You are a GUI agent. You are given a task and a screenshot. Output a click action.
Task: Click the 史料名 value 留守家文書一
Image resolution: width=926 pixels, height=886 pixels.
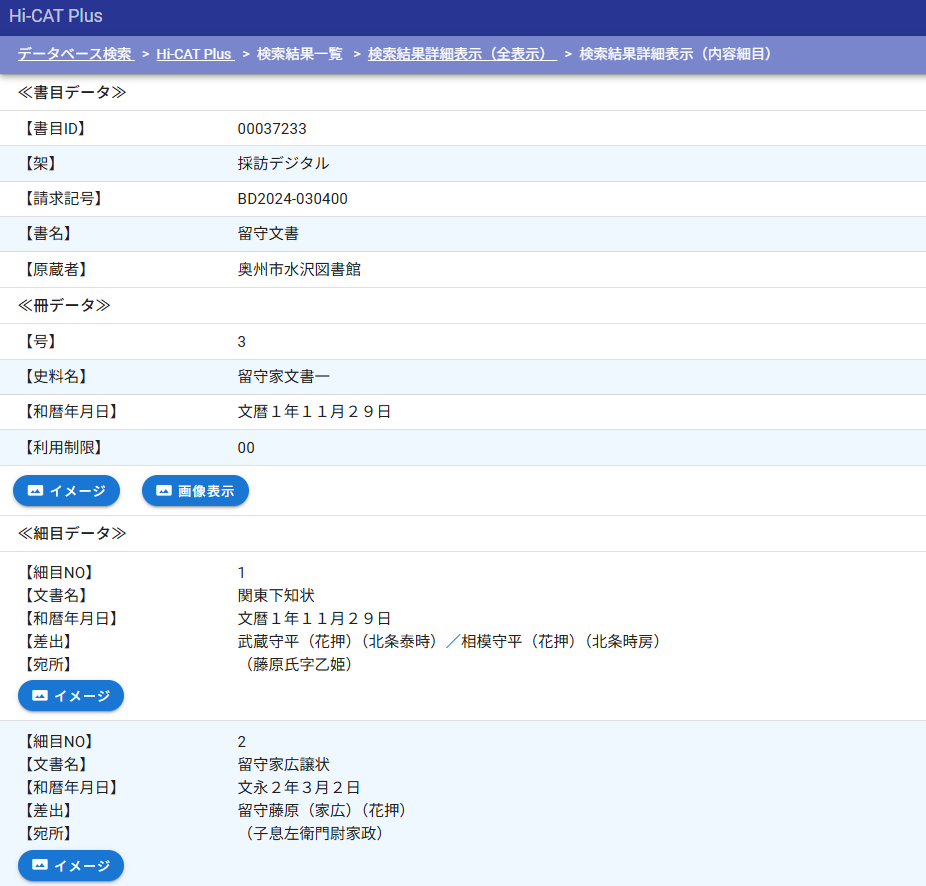284,377
